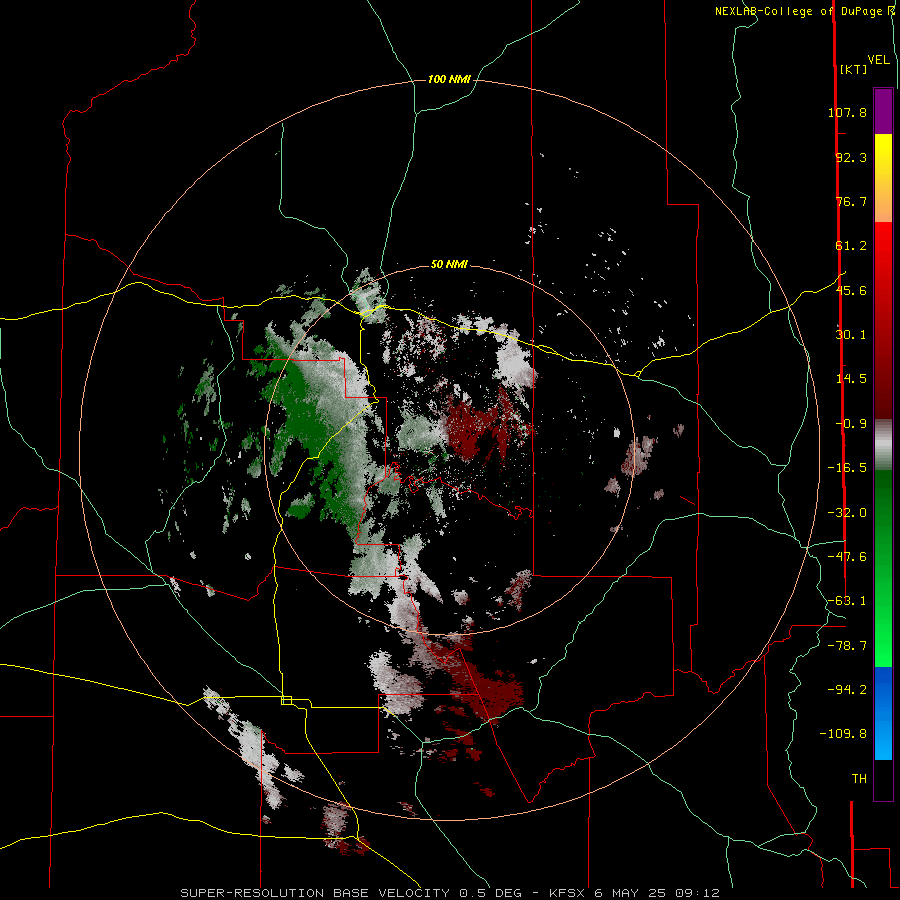
Task: Pick the blue segment of color bar
Action: tap(883, 713)
